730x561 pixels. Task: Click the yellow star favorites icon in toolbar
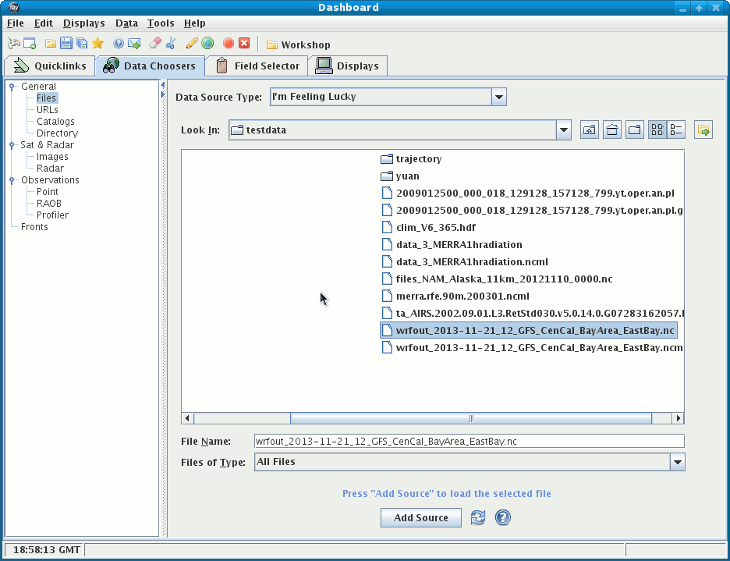point(97,44)
